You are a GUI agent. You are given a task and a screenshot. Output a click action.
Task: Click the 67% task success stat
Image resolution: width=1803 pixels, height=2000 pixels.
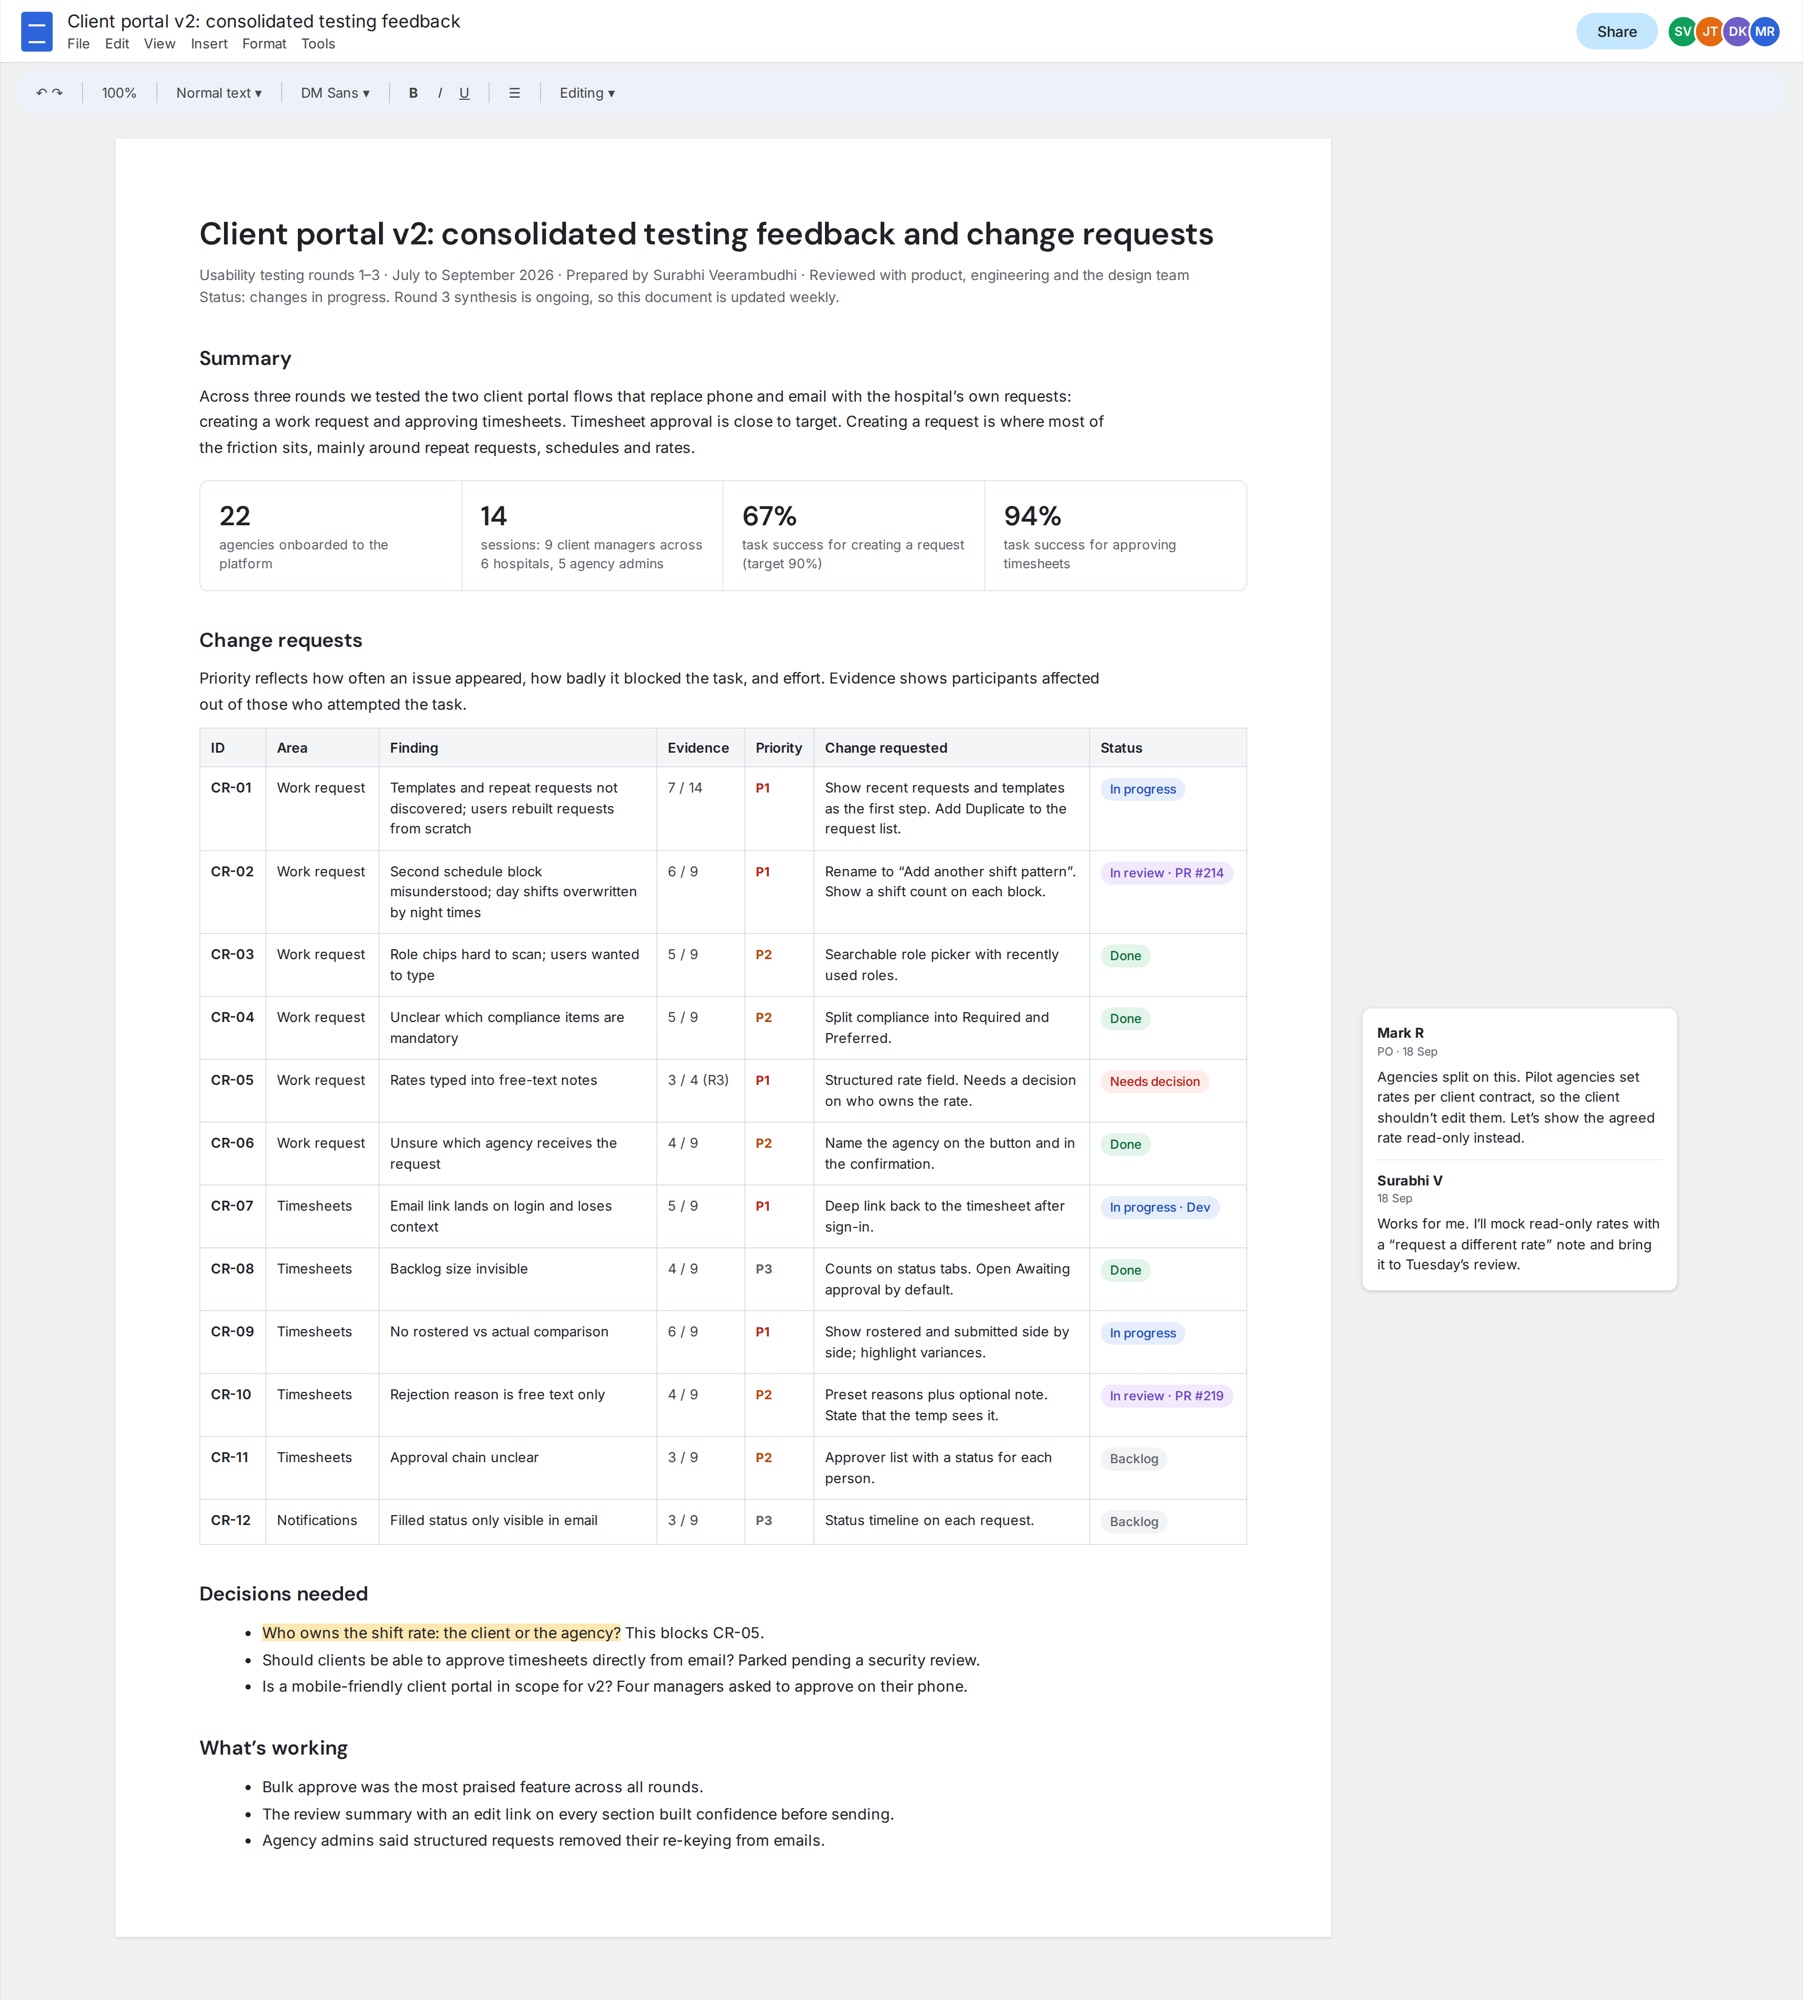point(853,536)
